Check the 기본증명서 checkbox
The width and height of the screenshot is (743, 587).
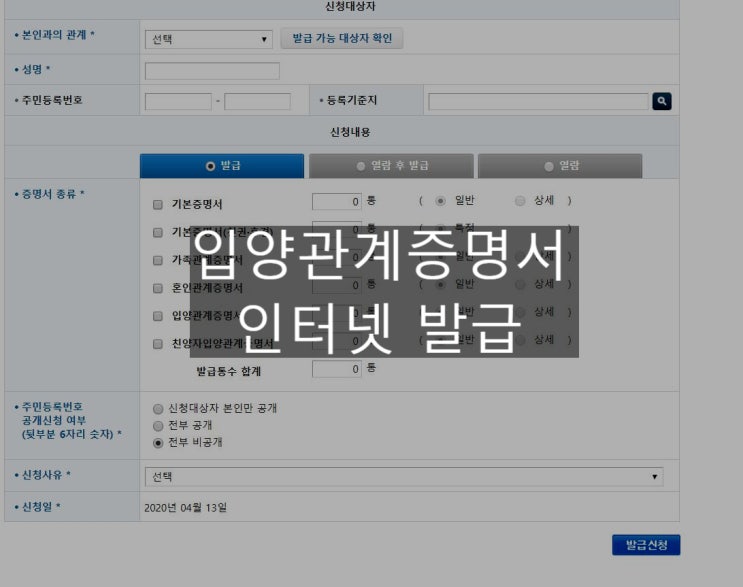(158, 205)
